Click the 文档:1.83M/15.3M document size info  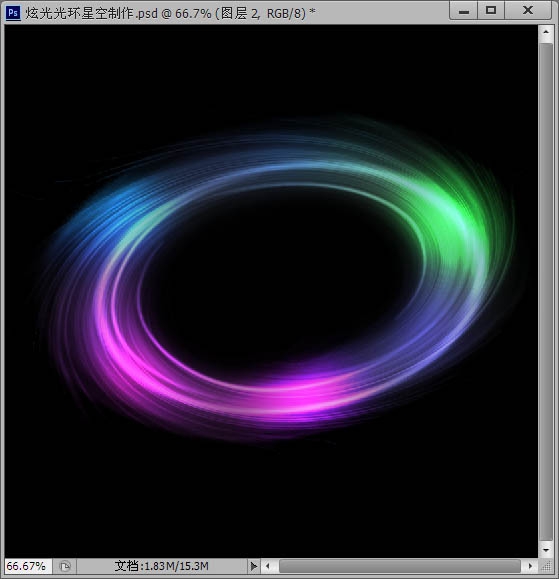pos(161,566)
